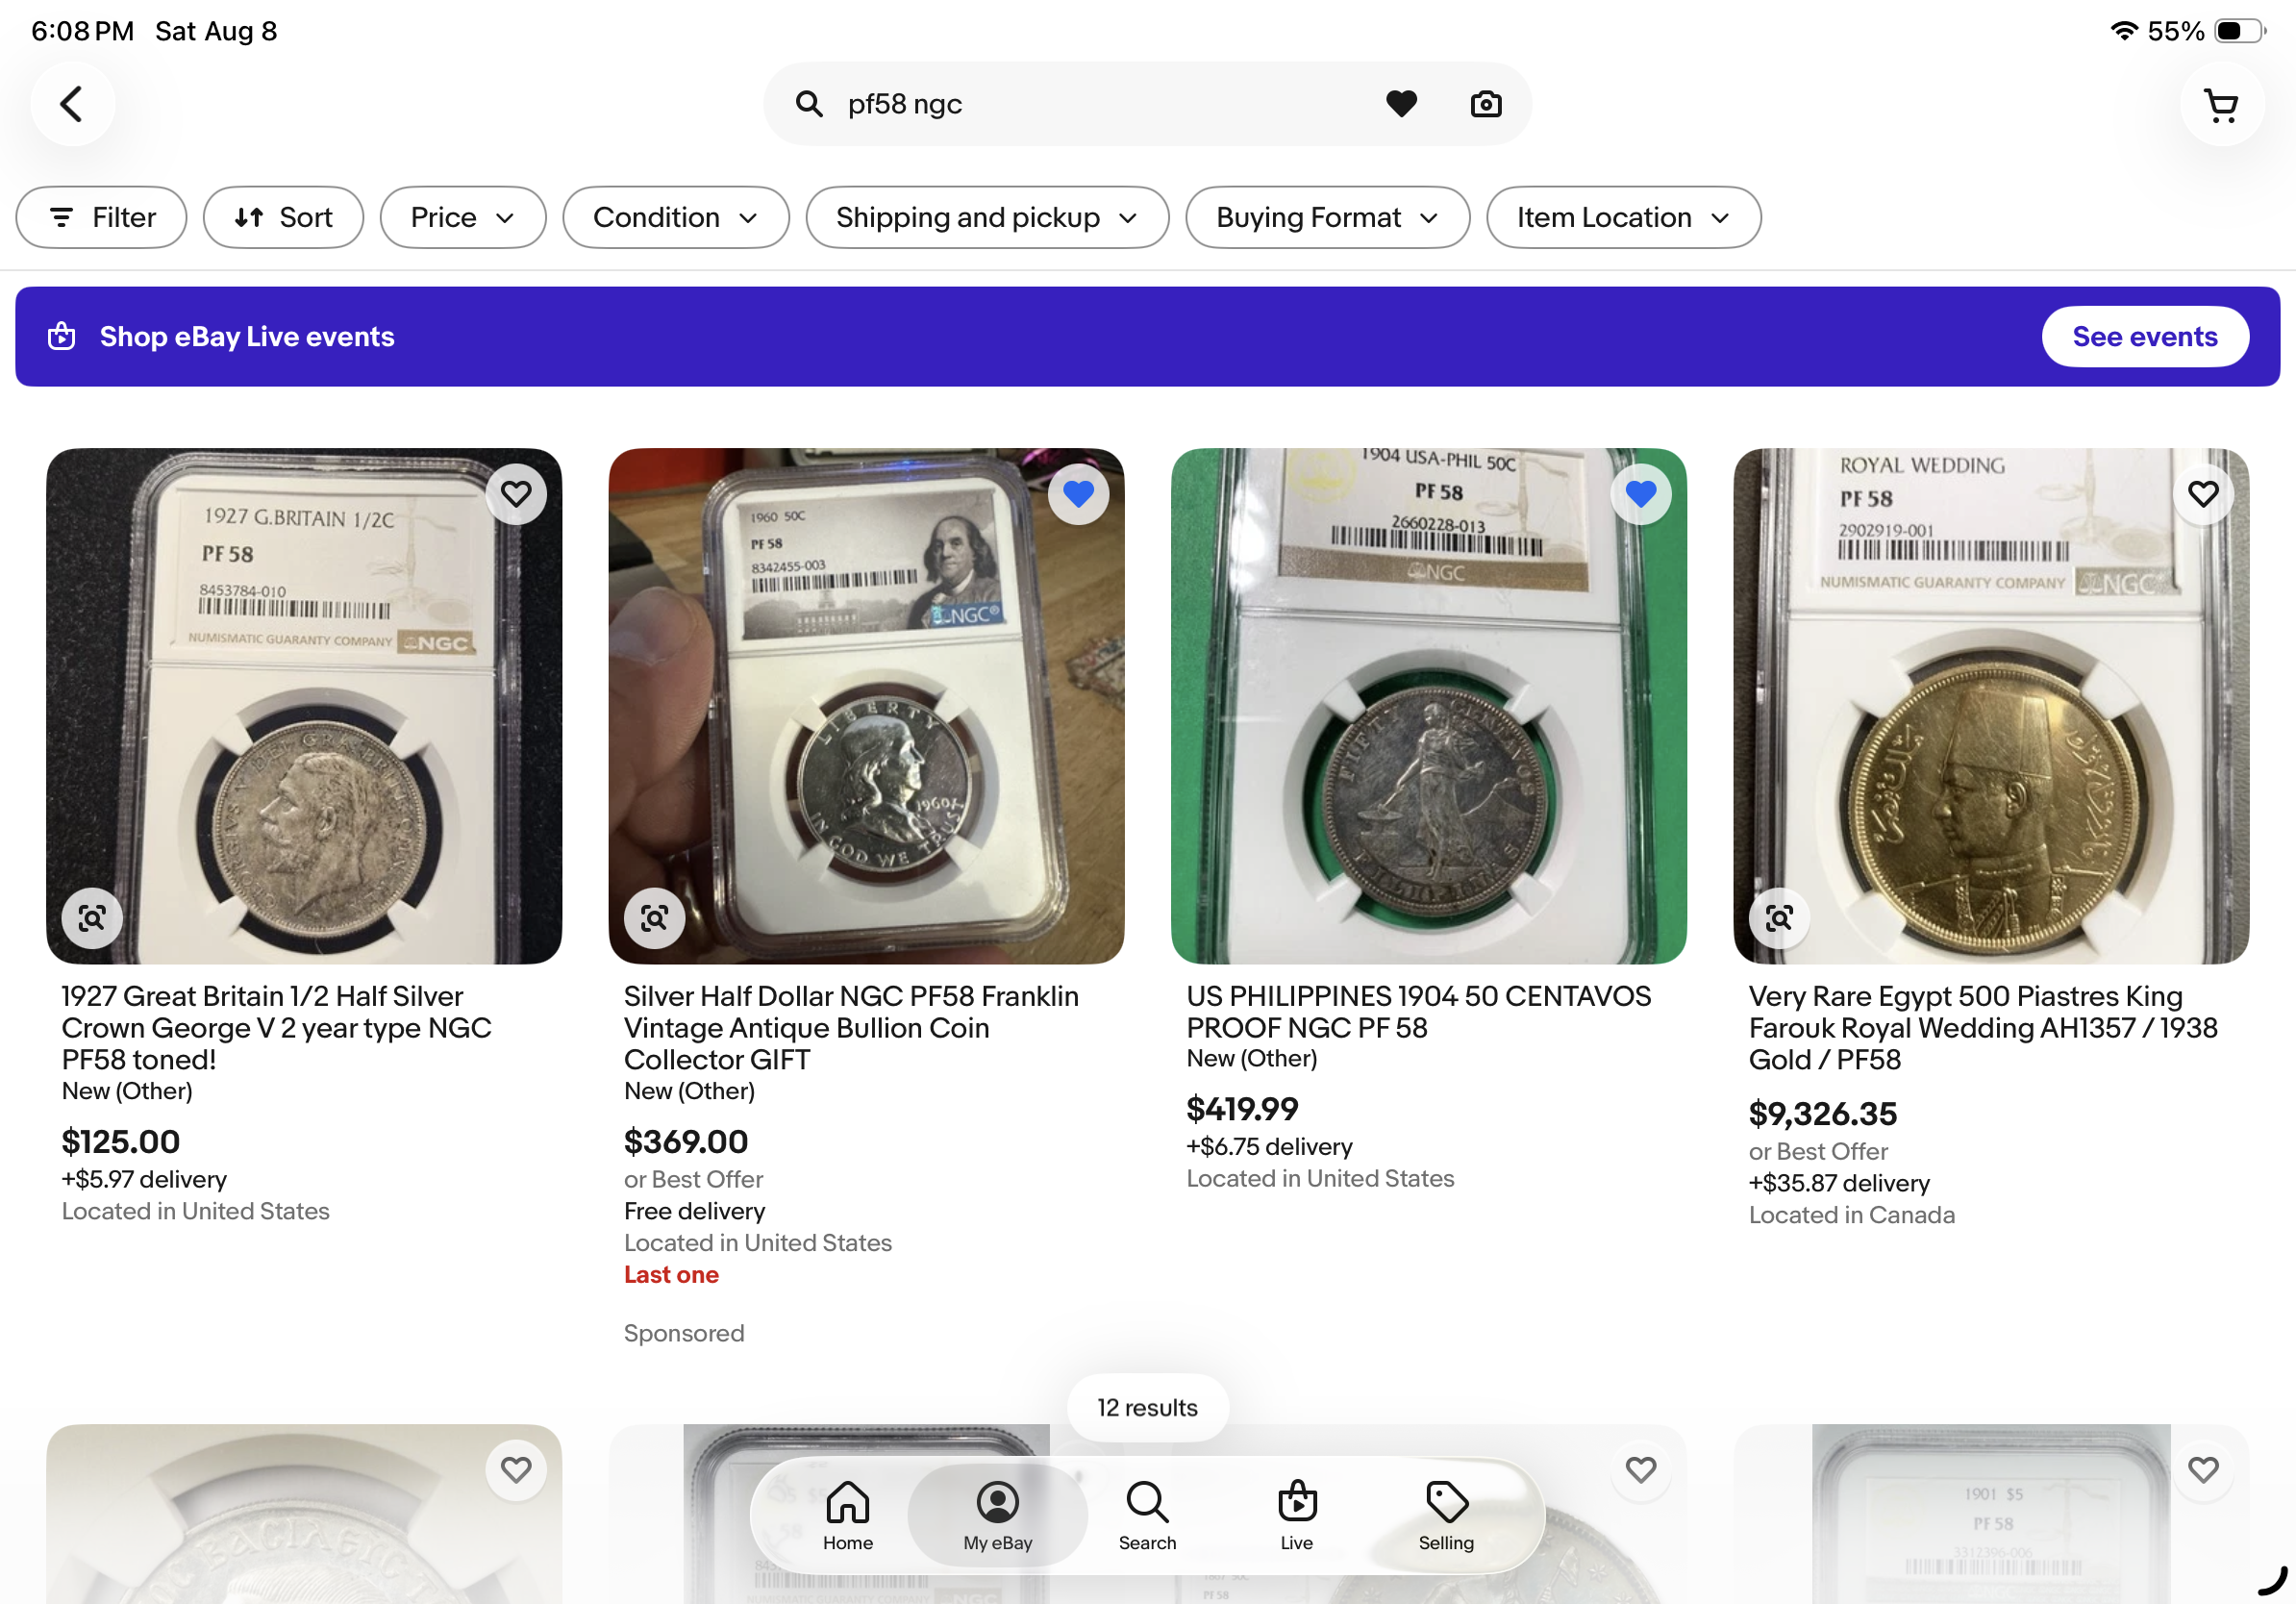This screenshot has width=2296, height=1604.
Task: Open the Filter options
Action: 101,217
